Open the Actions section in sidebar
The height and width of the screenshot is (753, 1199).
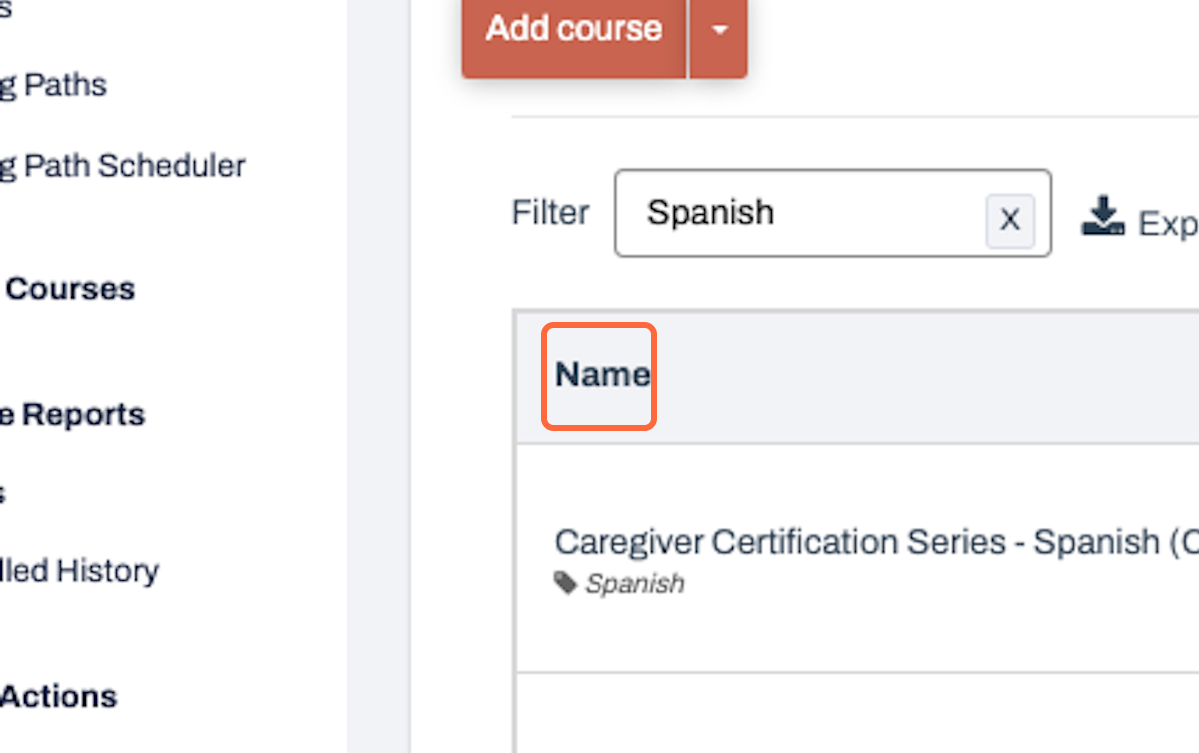point(60,696)
